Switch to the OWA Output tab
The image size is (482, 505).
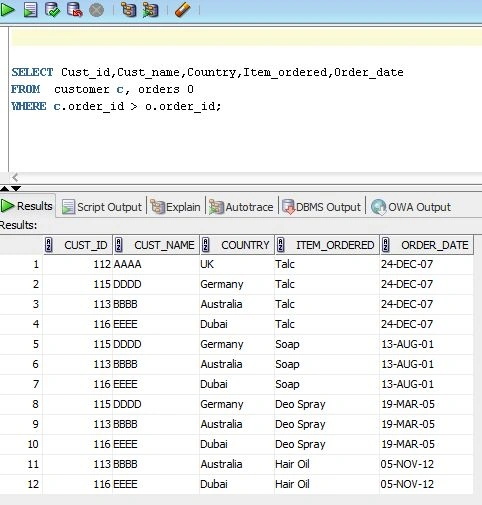(x=411, y=207)
